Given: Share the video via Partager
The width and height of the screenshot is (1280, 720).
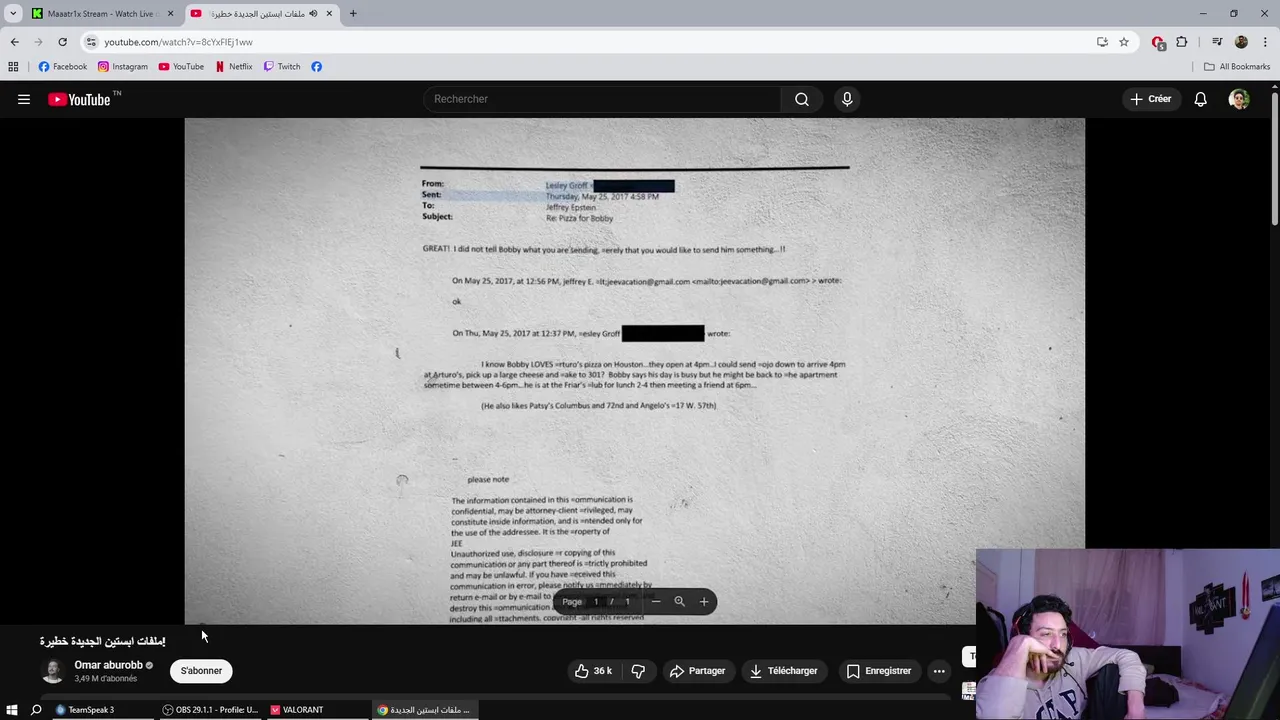Looking at the screenshot, I should tap(697, 671).
